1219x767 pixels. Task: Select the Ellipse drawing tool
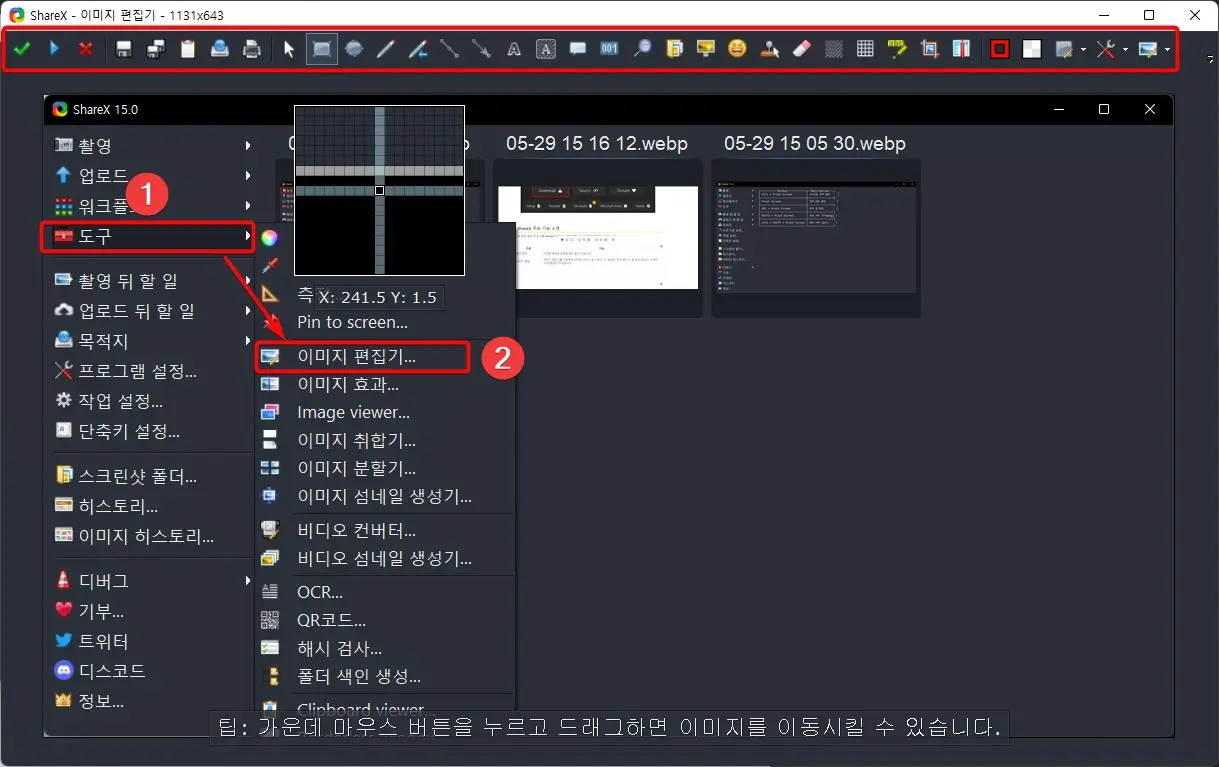tap(354, 49)
